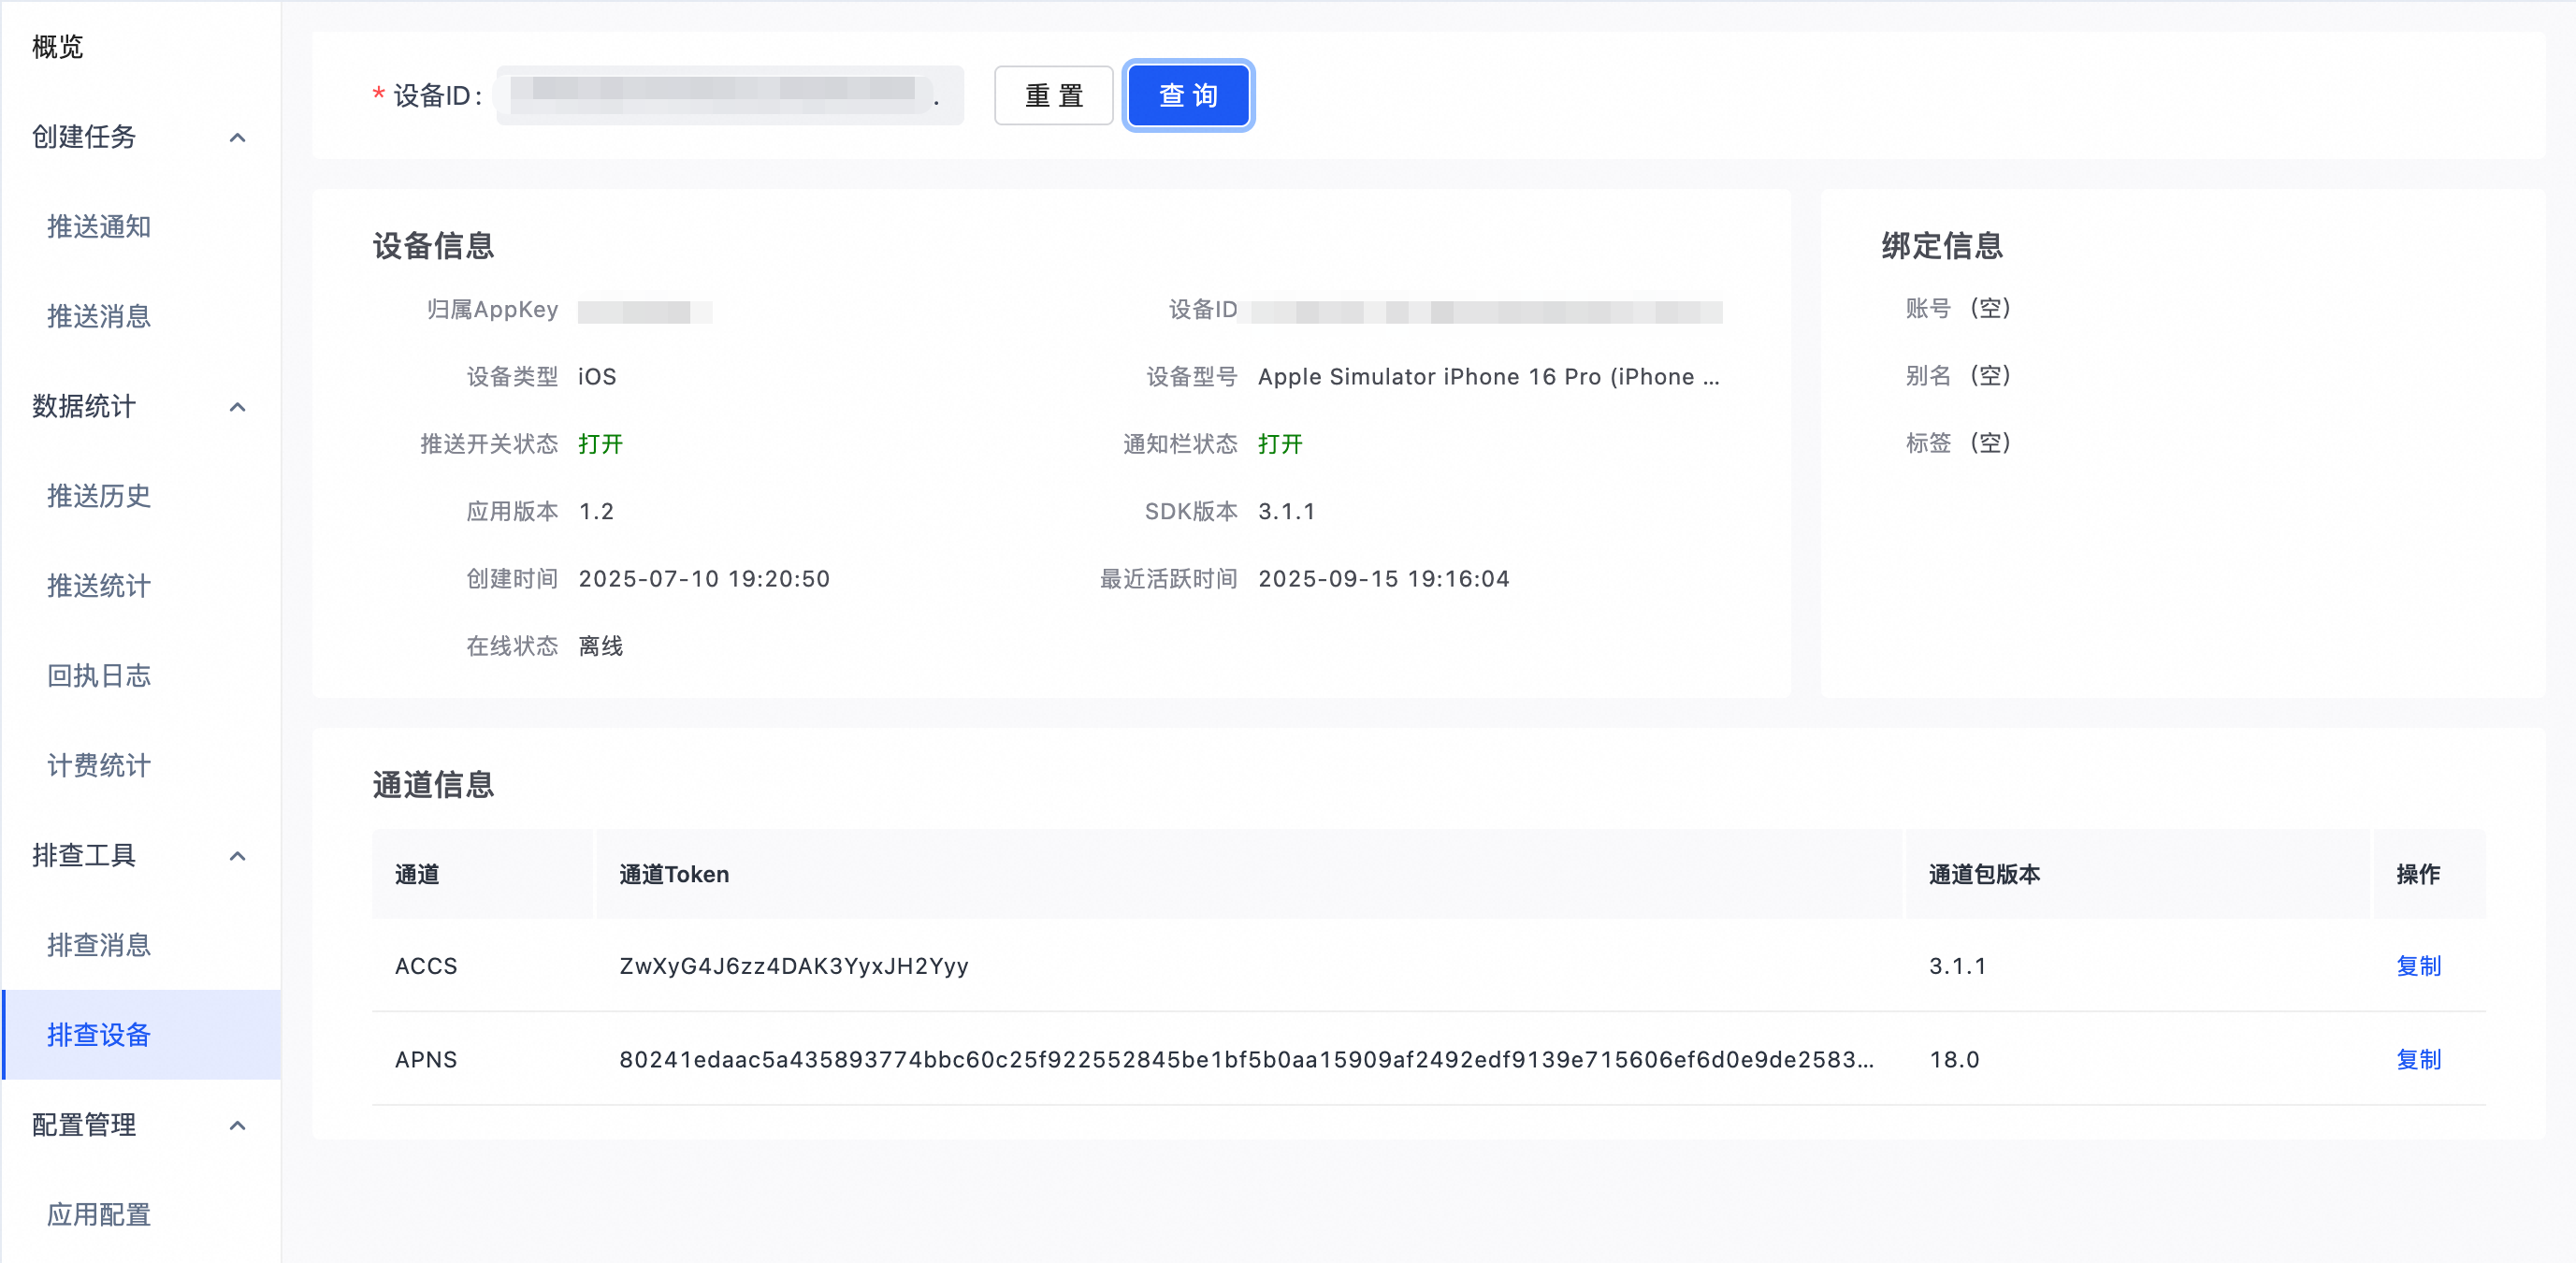
Task: Click the 重置 reset button
Action: point(1053,96)
